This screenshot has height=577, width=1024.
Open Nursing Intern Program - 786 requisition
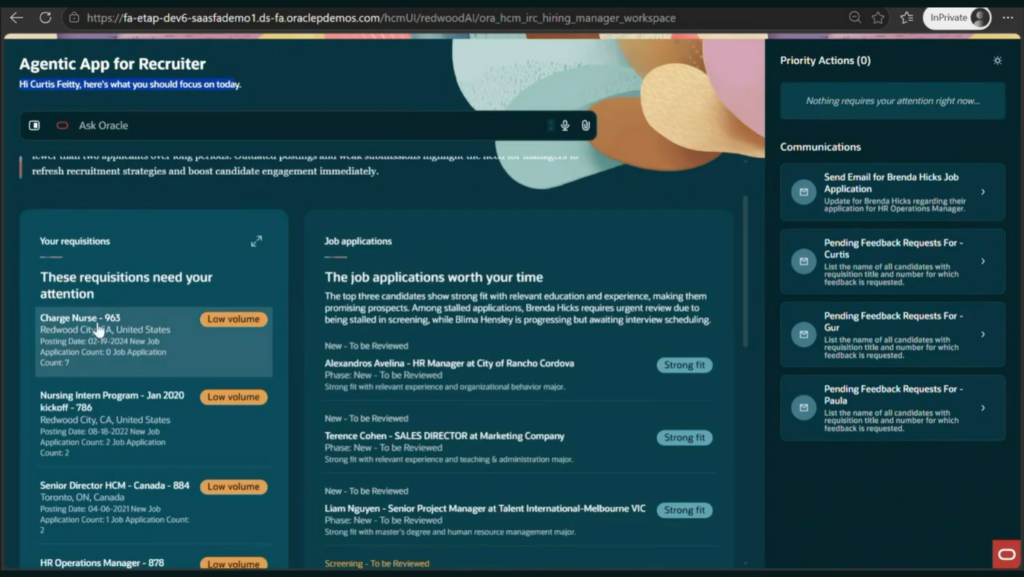(x=154, y=424)
